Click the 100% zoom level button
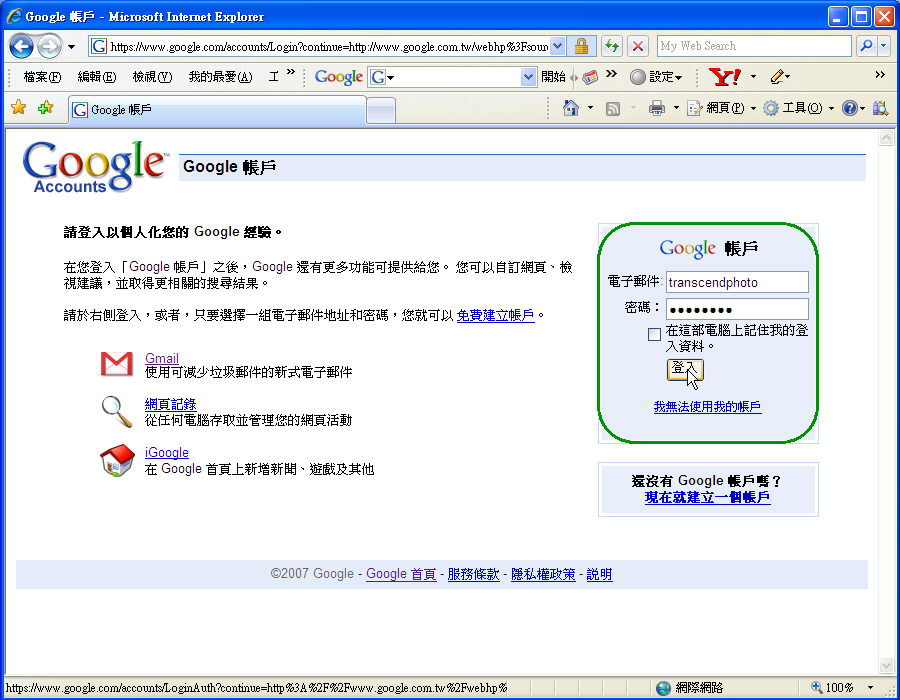Viewport: 900px width, 700px height. [832, 687]
